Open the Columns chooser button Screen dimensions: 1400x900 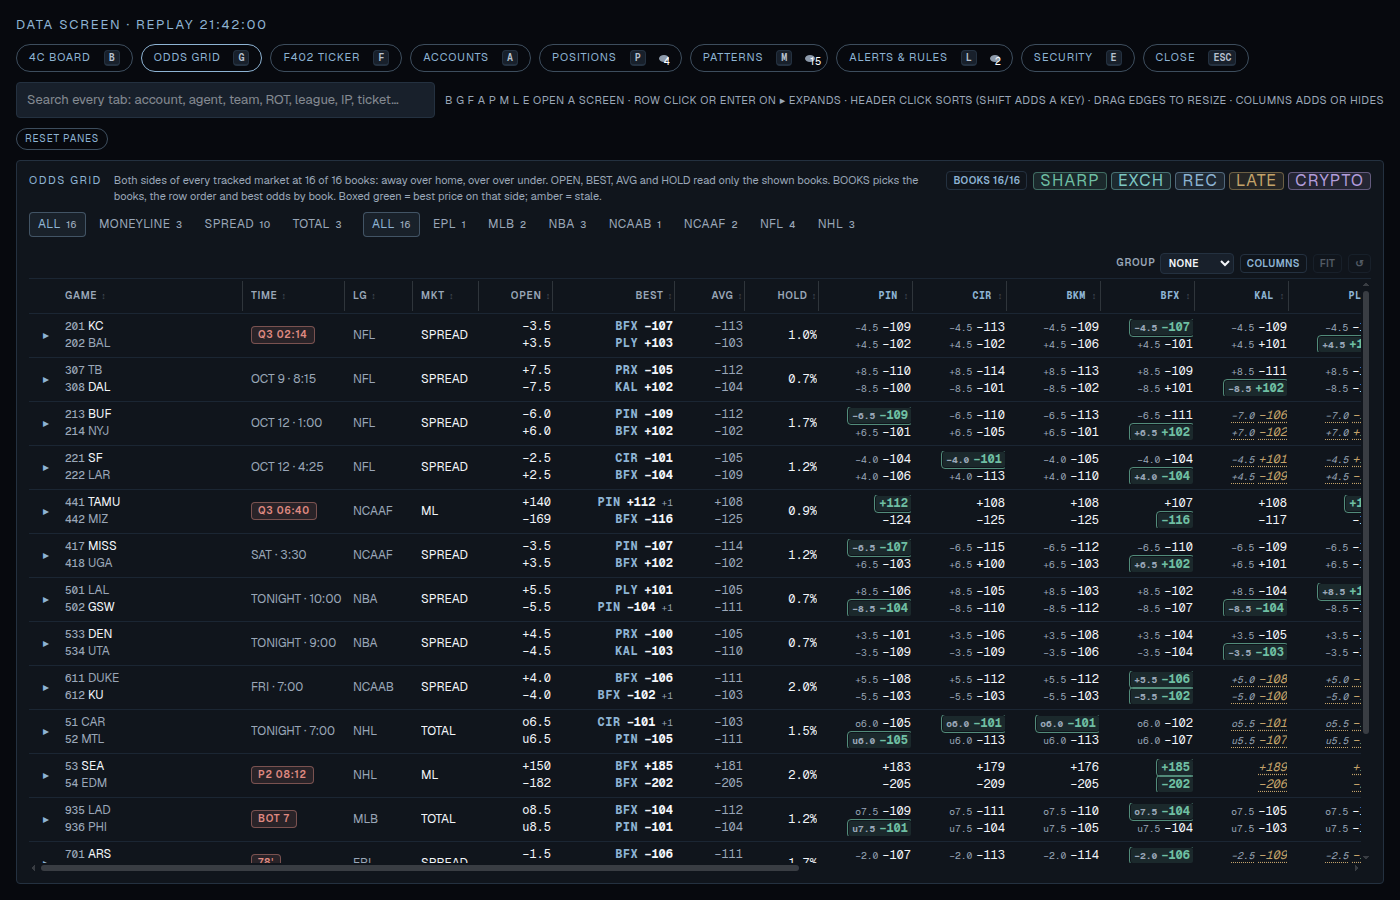click(1273, 263)
